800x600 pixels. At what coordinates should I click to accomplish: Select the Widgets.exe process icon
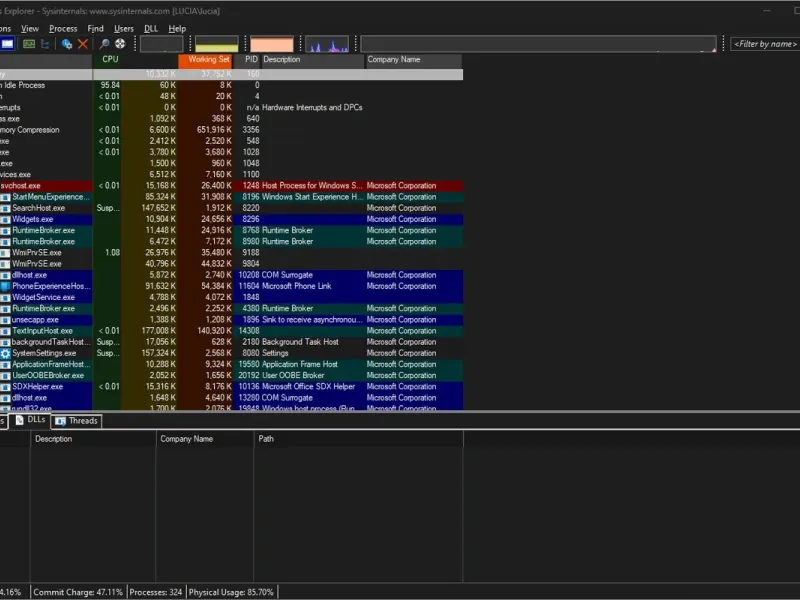(x=5, y=219)
